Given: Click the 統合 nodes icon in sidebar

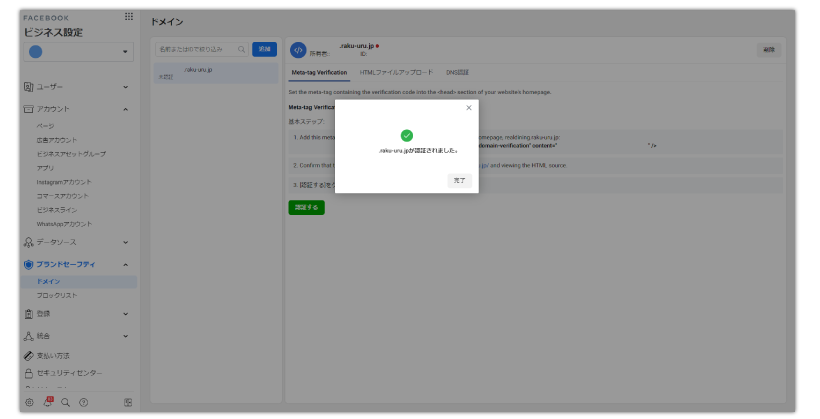Looking at the screenshot, I should (x=29, y=336).
